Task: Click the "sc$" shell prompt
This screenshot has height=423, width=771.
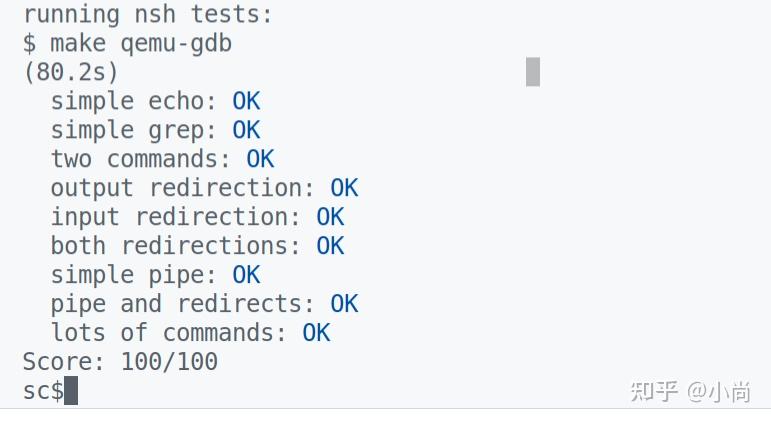Action: click(x=43, y=391)
